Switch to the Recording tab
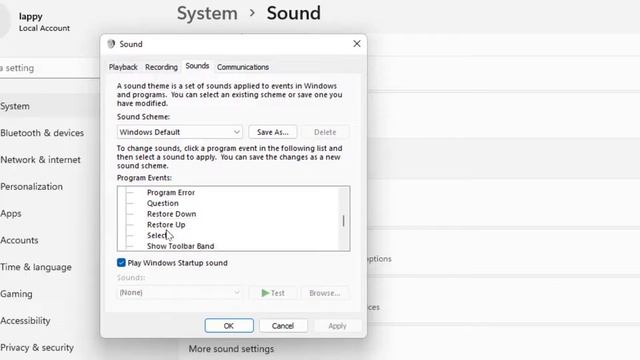Screen dimensions: 640x360 point(161,67)
